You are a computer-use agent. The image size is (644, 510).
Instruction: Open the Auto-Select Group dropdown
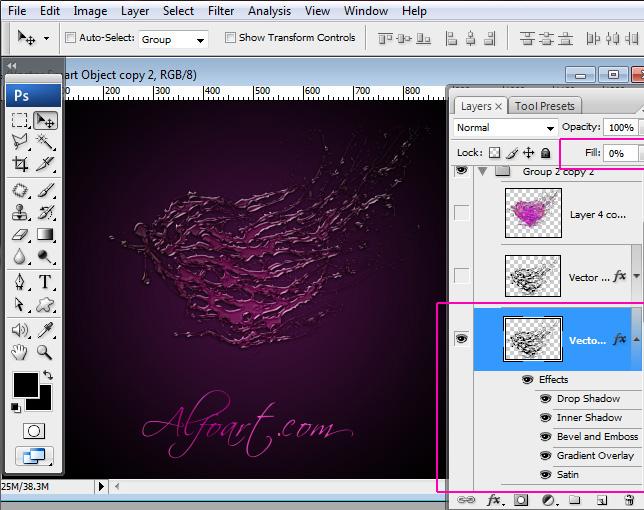click(x=173, y=39)
